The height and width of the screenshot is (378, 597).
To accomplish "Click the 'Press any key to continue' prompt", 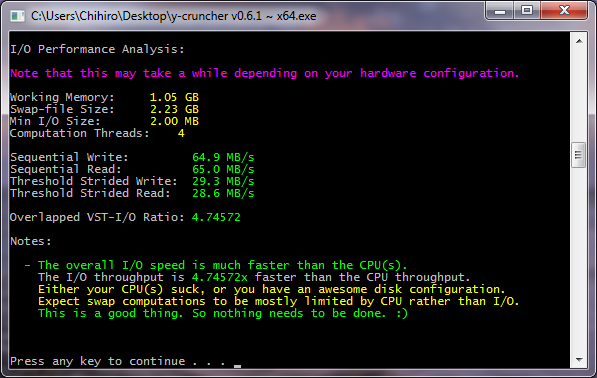I will pyautogui.click(x=118, y=361).
